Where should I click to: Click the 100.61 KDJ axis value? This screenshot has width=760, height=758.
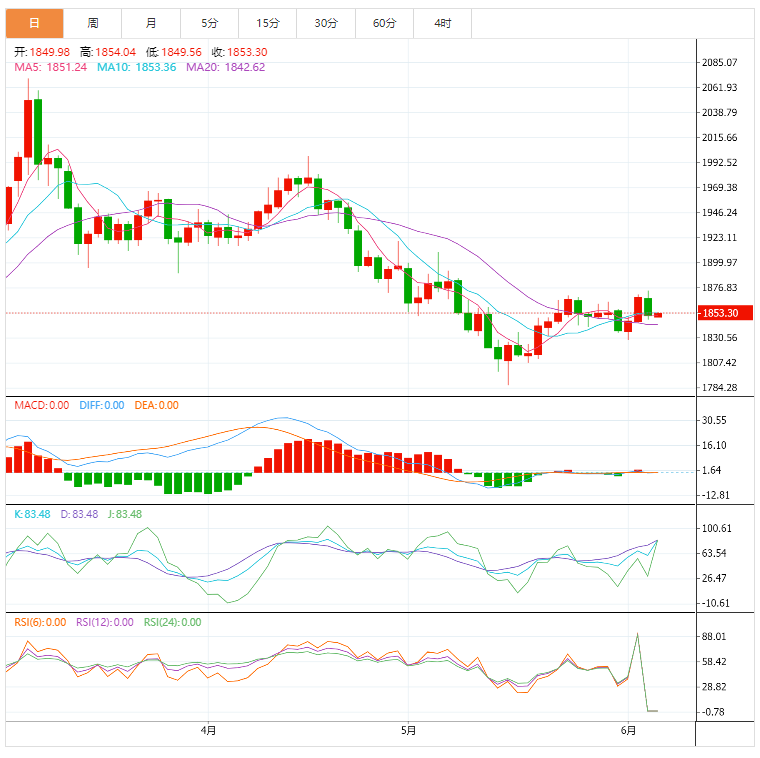[x=716, y=528]
